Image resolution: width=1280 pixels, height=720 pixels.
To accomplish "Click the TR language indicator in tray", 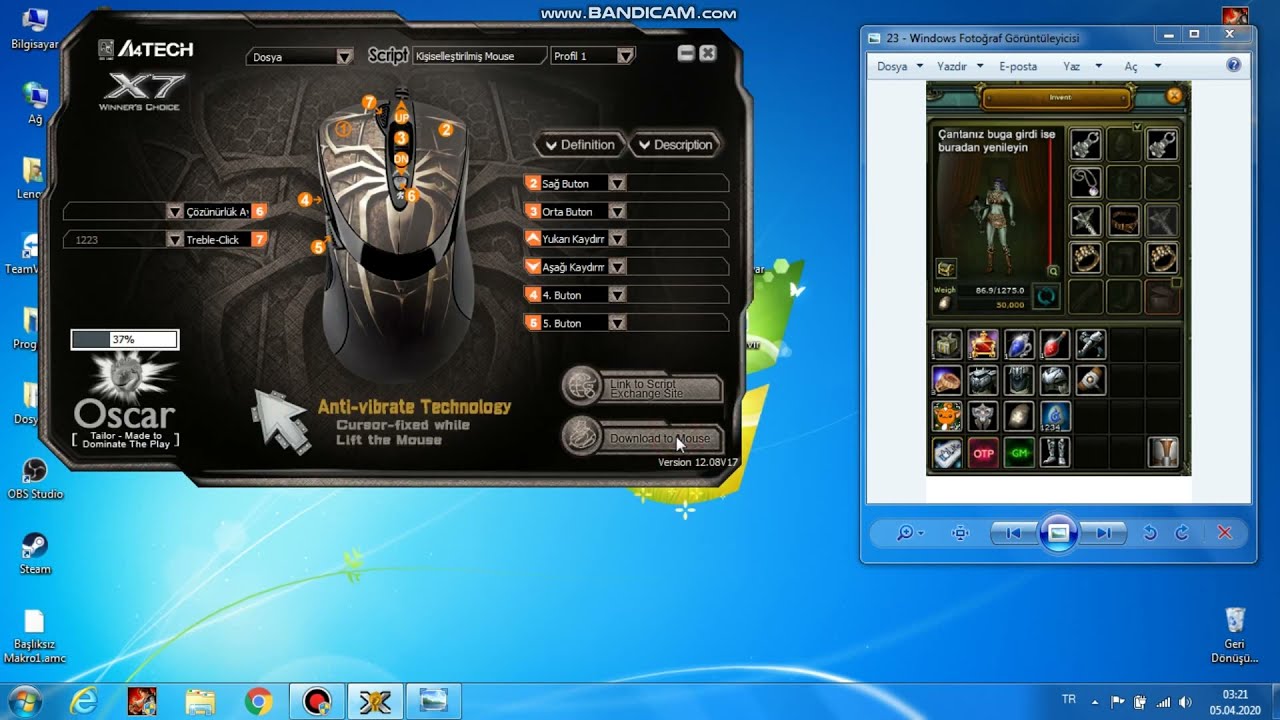I will pos(1068,700).
